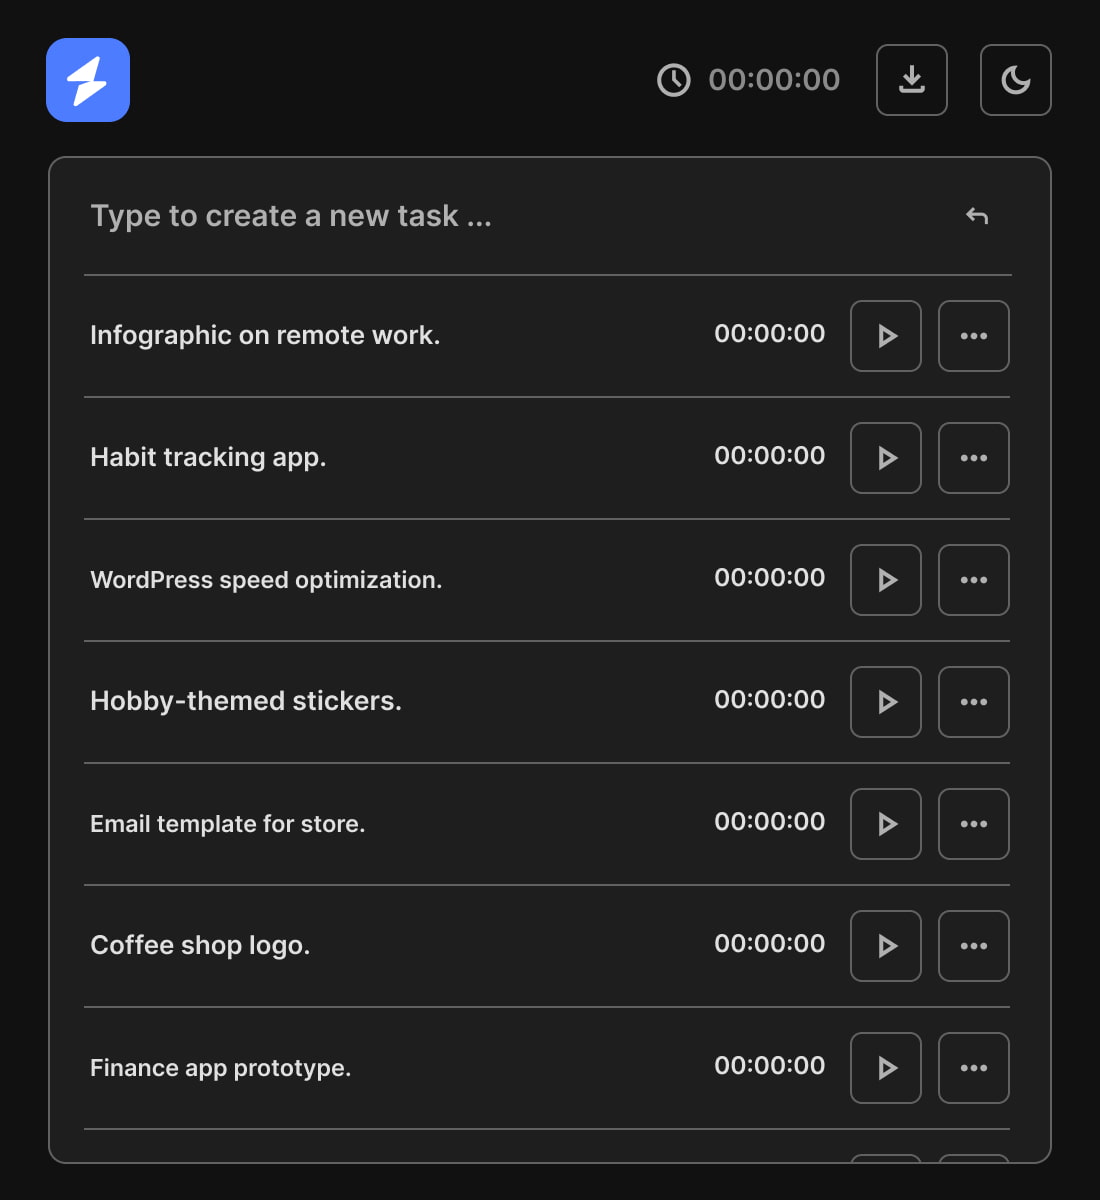Open options menu for Infographic on remote work
Viewport: 1100px width, 1200px height.
(973, 336)
